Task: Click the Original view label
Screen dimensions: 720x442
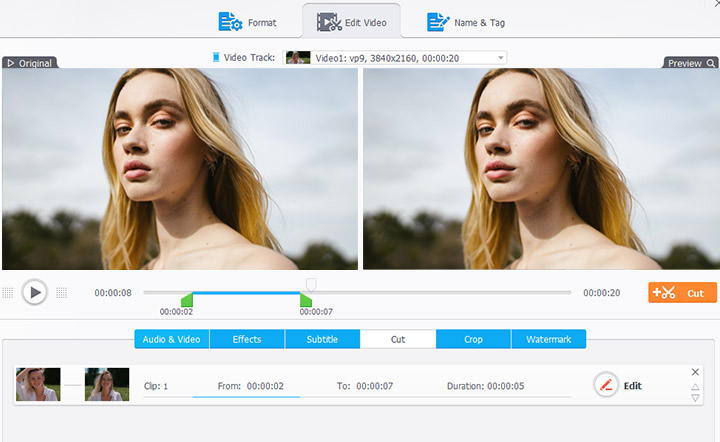Action: pyautogui.click(x=30, y=63)
